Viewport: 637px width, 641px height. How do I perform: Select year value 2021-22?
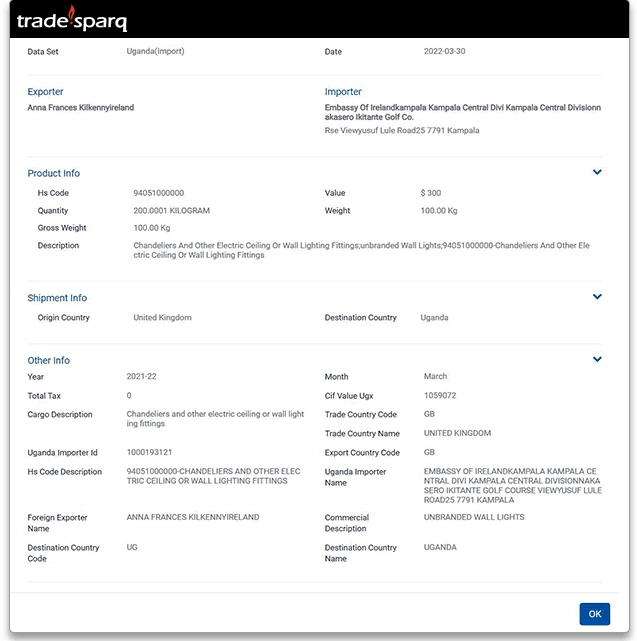(141, 377)
